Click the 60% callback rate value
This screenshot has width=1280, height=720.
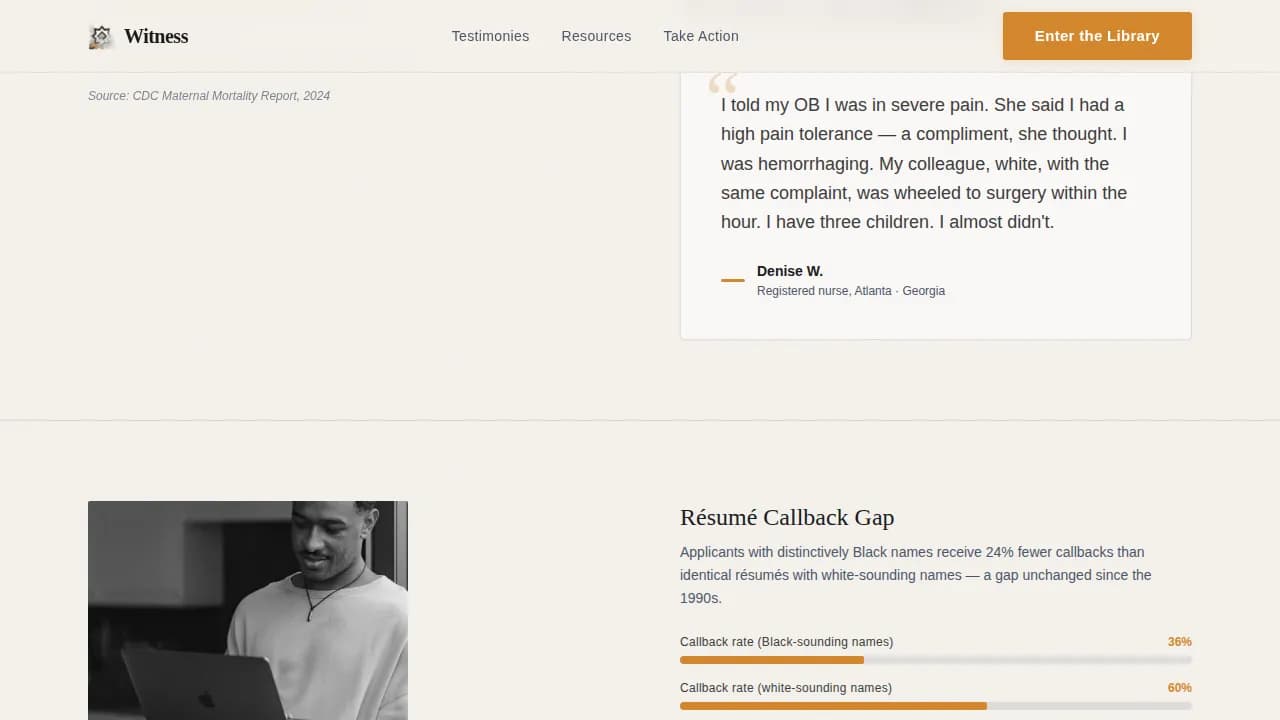coord(1180,688)
